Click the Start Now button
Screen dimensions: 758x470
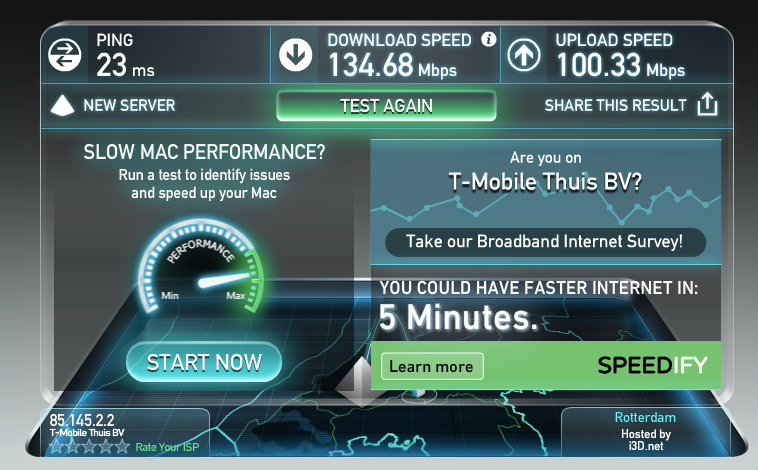pos(204,362)
